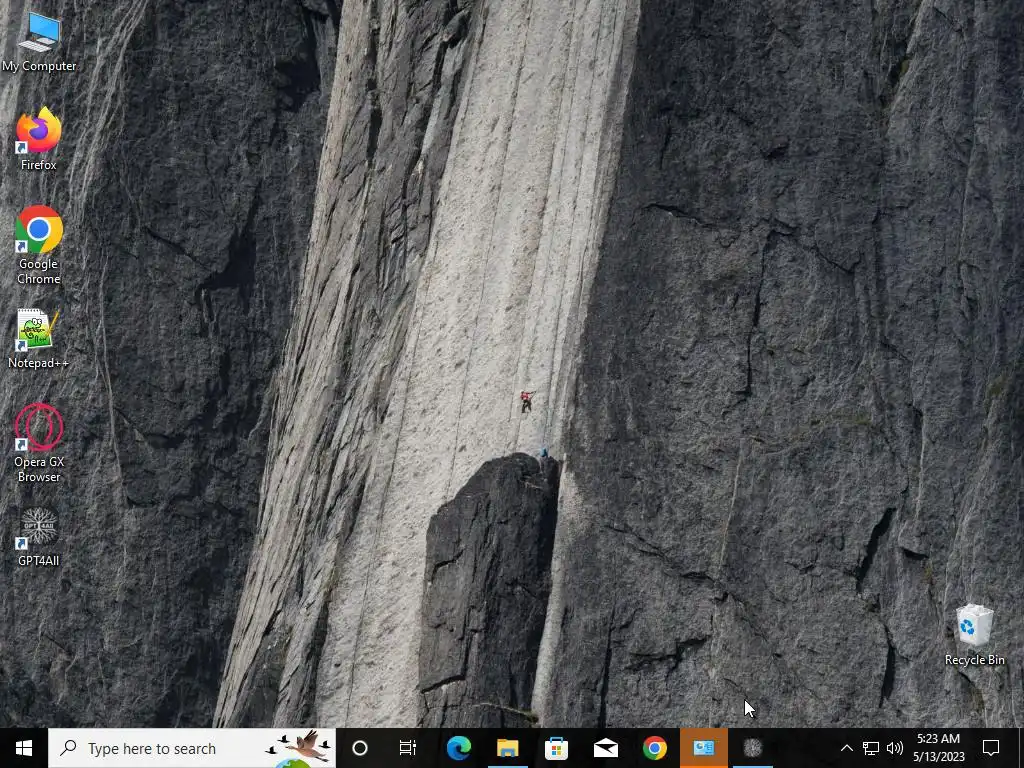Open Cortana from the taskbar
Screen dimensions: 1024x768
[x=359, y=748]
